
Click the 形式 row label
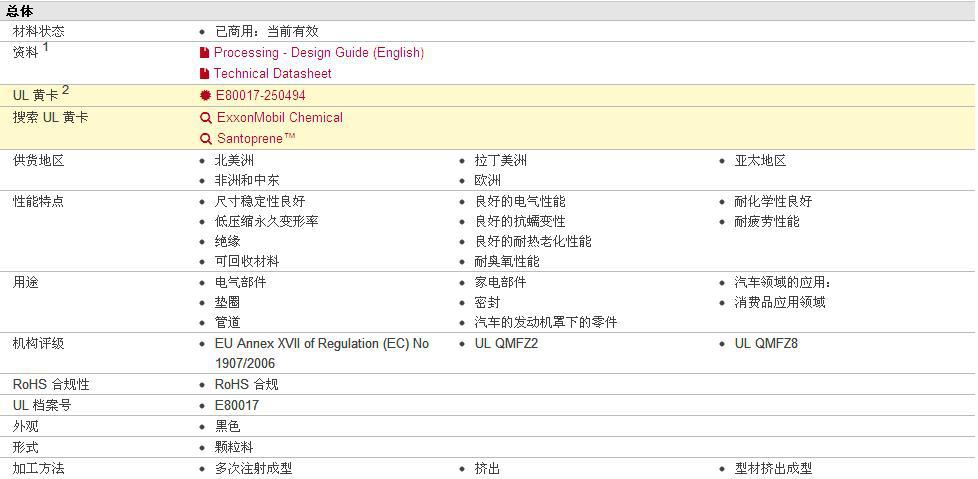coord(26,448)
